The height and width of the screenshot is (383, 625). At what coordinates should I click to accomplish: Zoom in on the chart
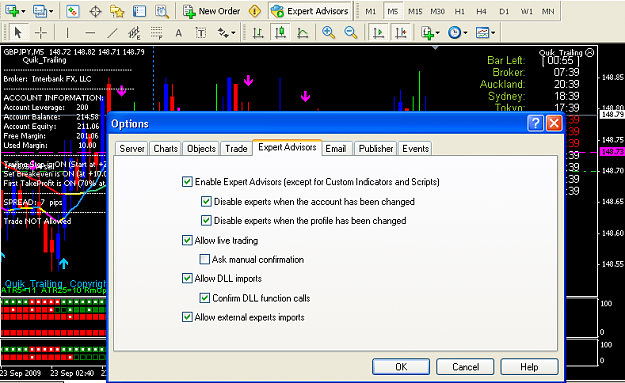(x=328, y=32)
